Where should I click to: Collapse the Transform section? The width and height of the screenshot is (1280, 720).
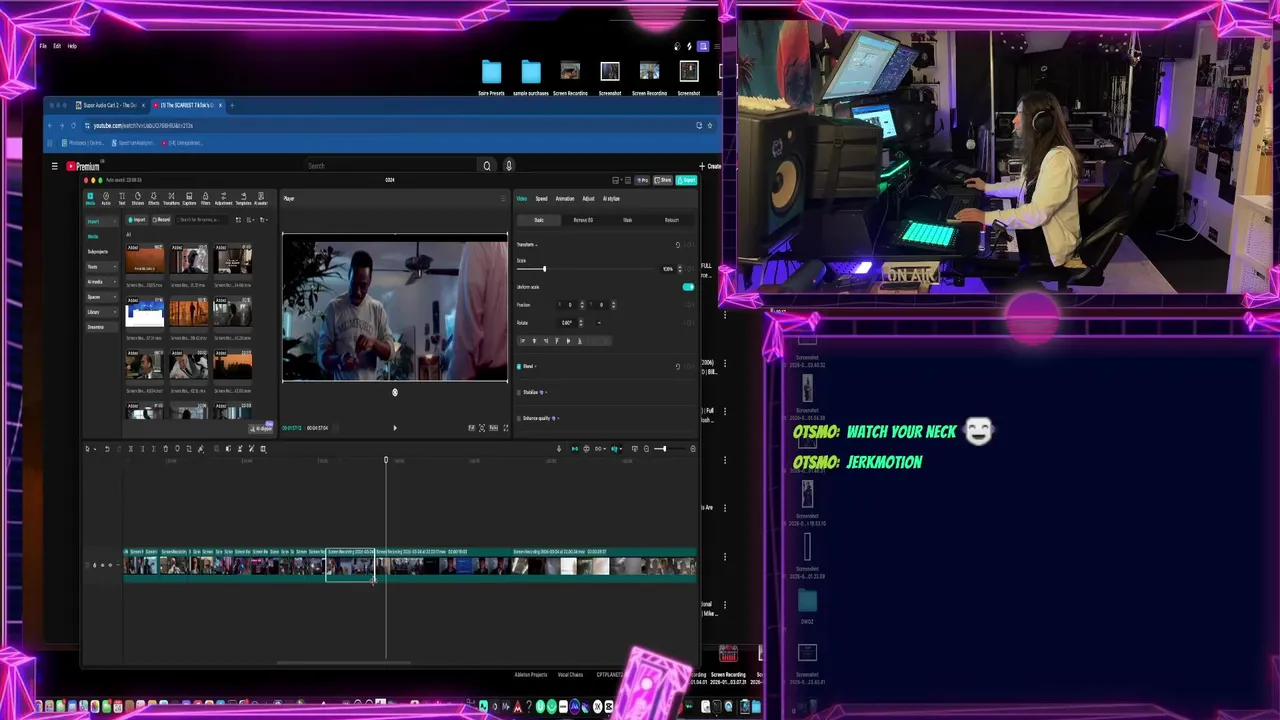tap(537, 245)
